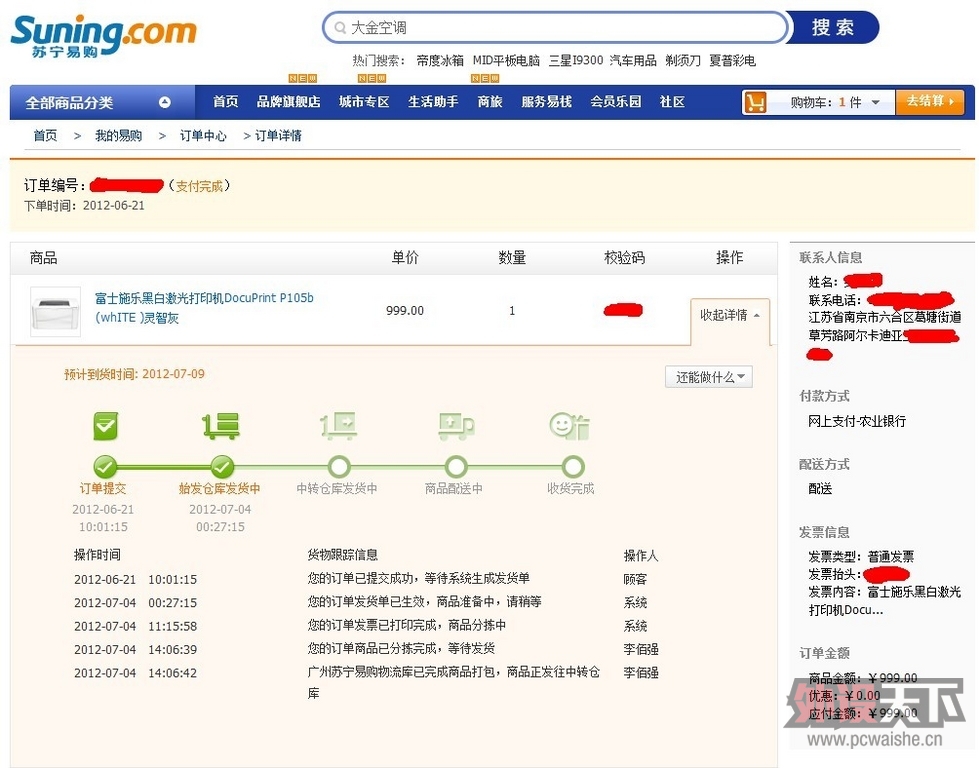Click payment method 网上支付-农业银行
Viewport: 979px width, 768px height.
857,421
